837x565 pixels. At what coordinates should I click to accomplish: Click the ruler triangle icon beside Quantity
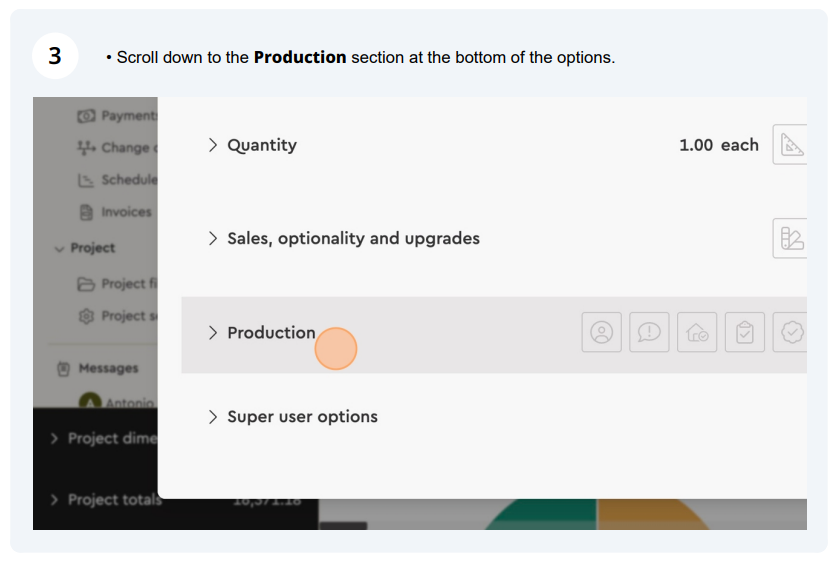(791, 145)
